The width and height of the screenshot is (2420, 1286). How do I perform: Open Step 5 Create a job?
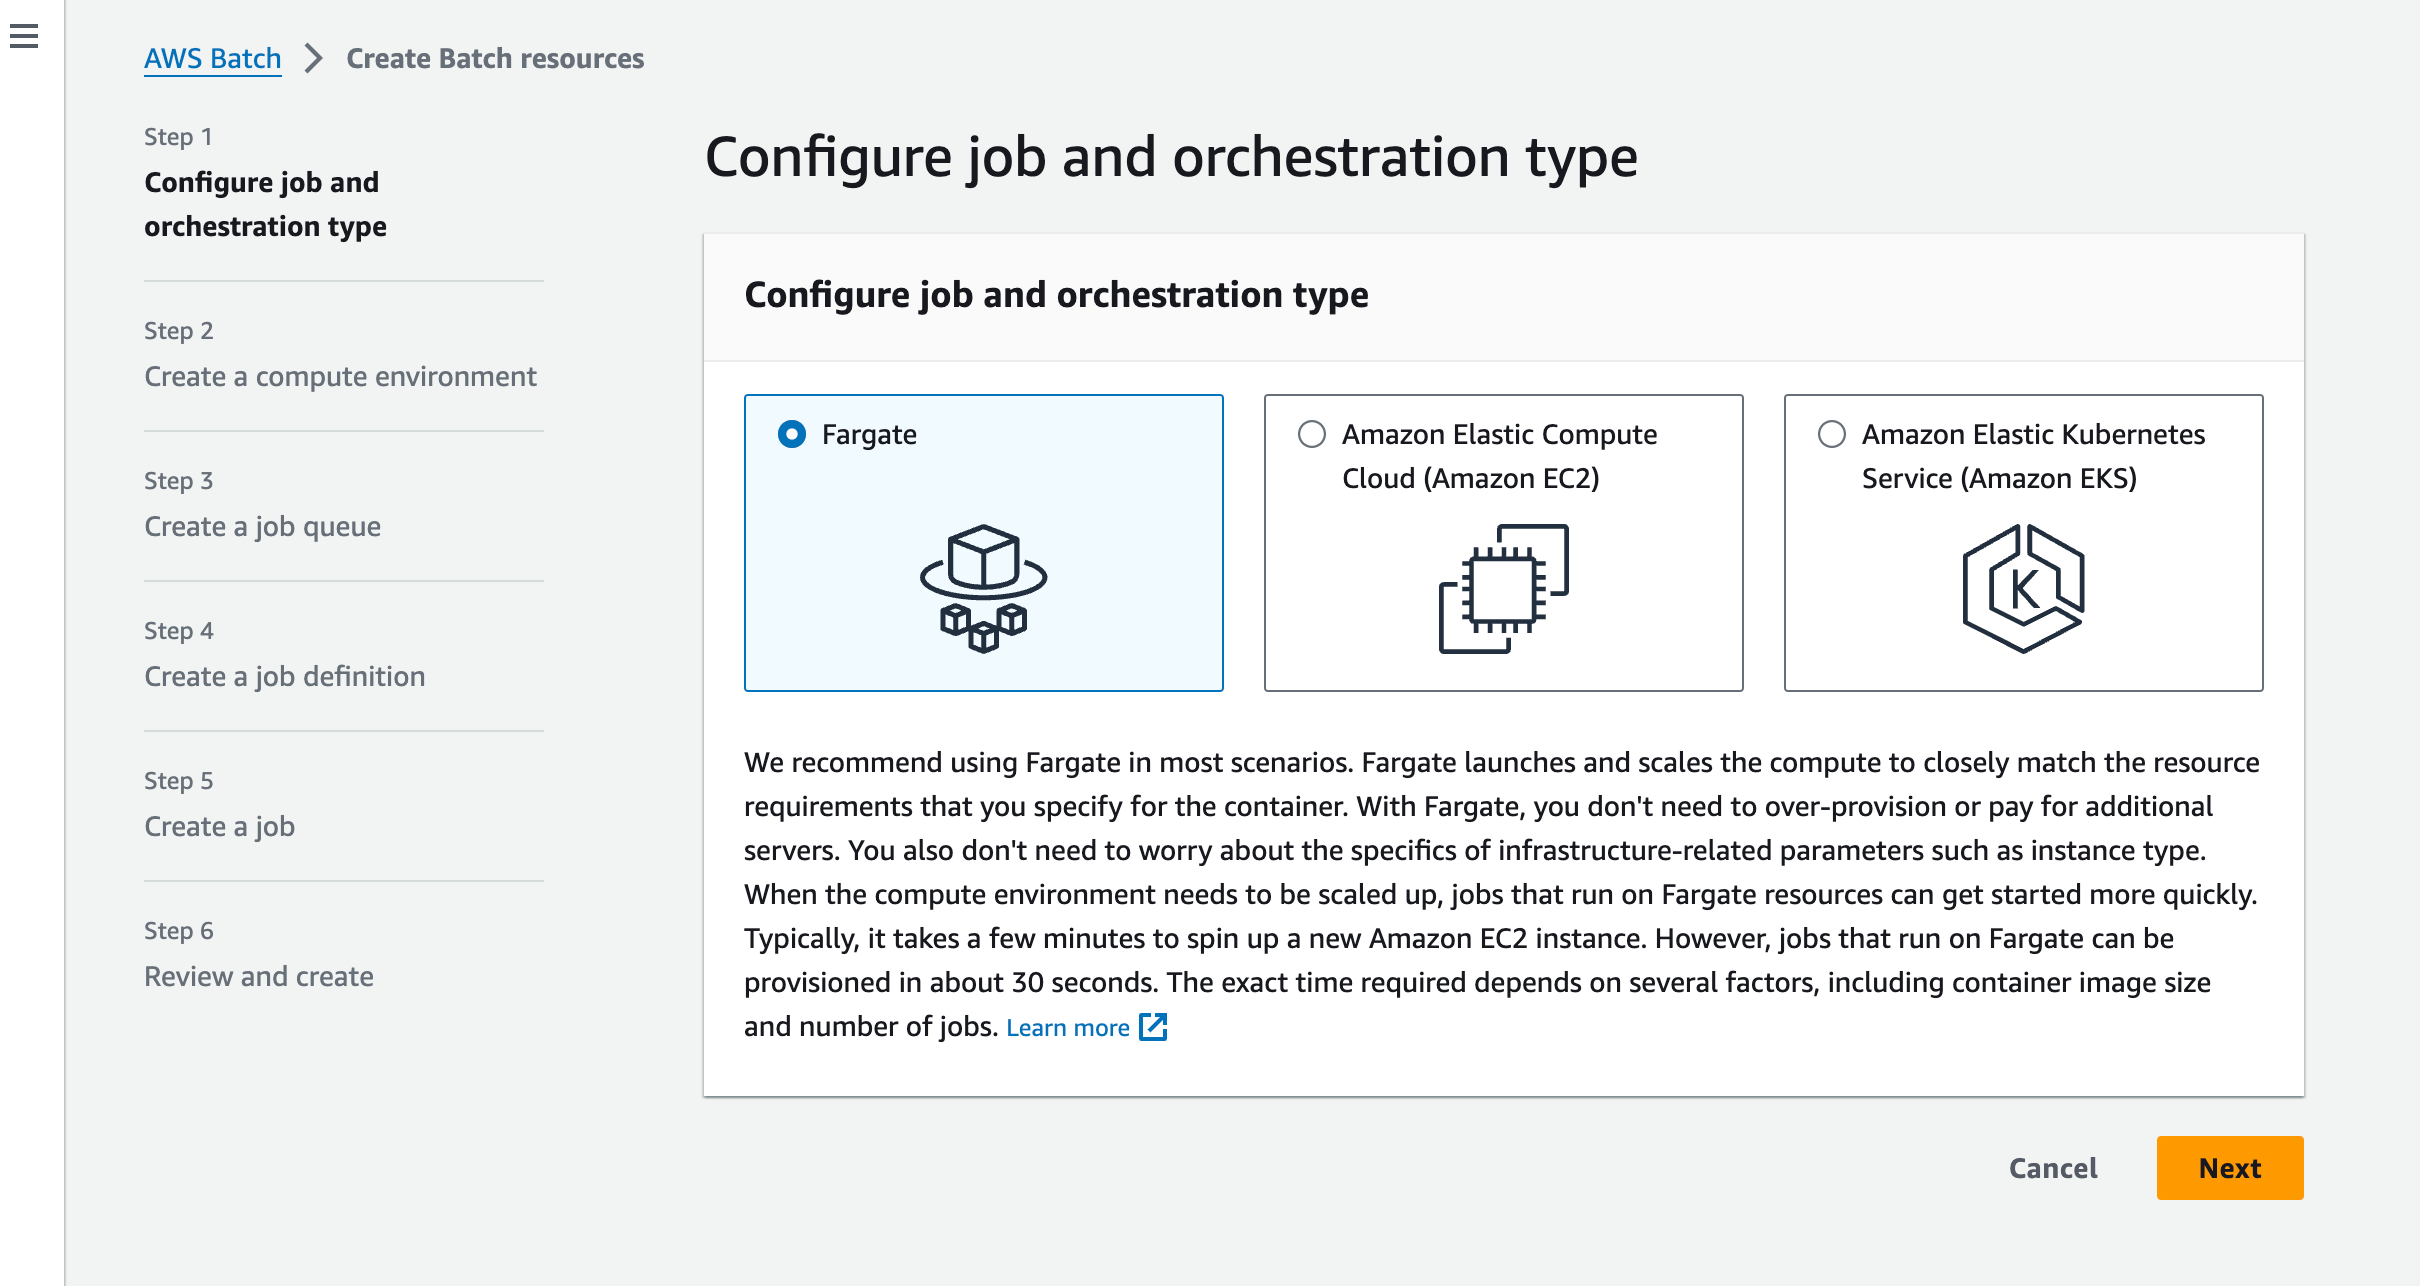tap(219, 827)
